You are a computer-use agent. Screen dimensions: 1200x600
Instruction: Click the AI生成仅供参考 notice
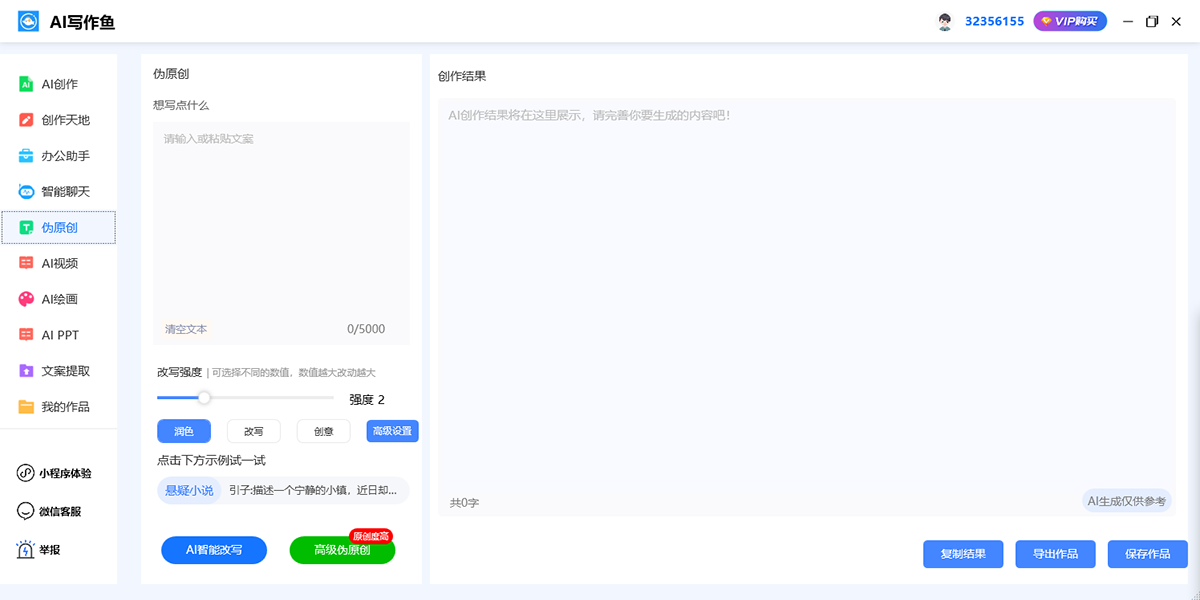[x=1127, y=501]
